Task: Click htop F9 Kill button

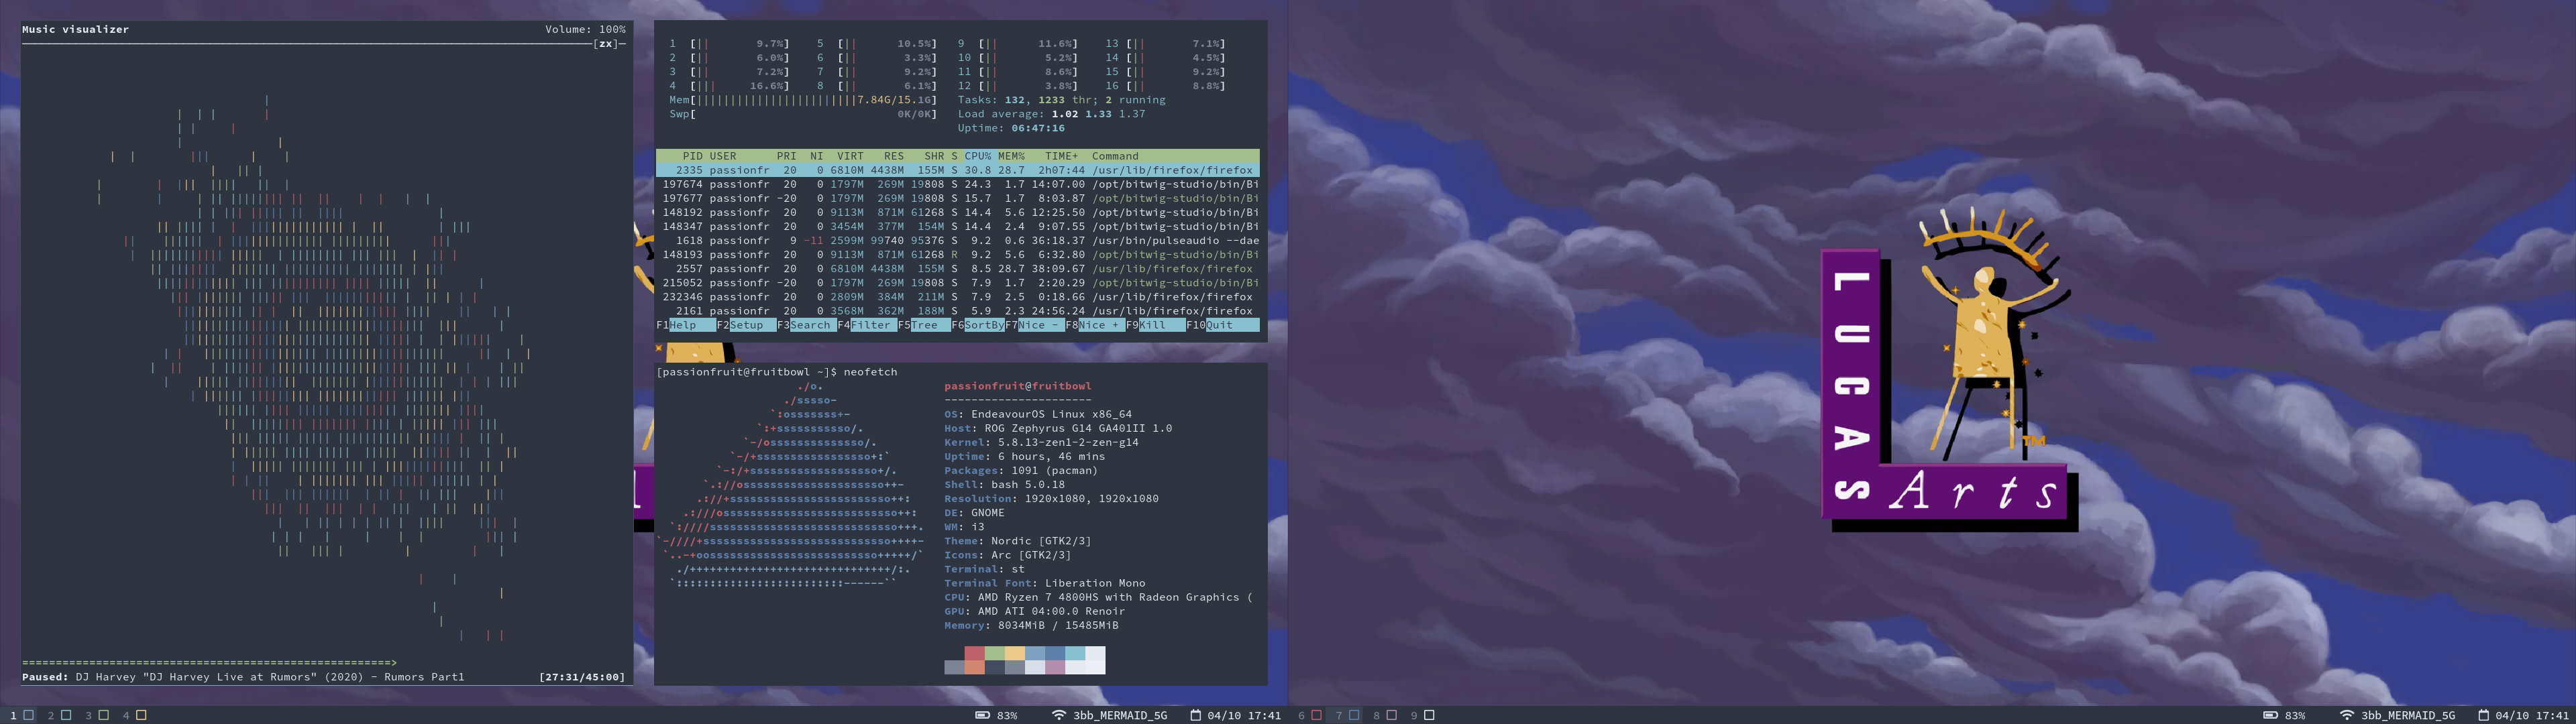Action: (1155, 325)
